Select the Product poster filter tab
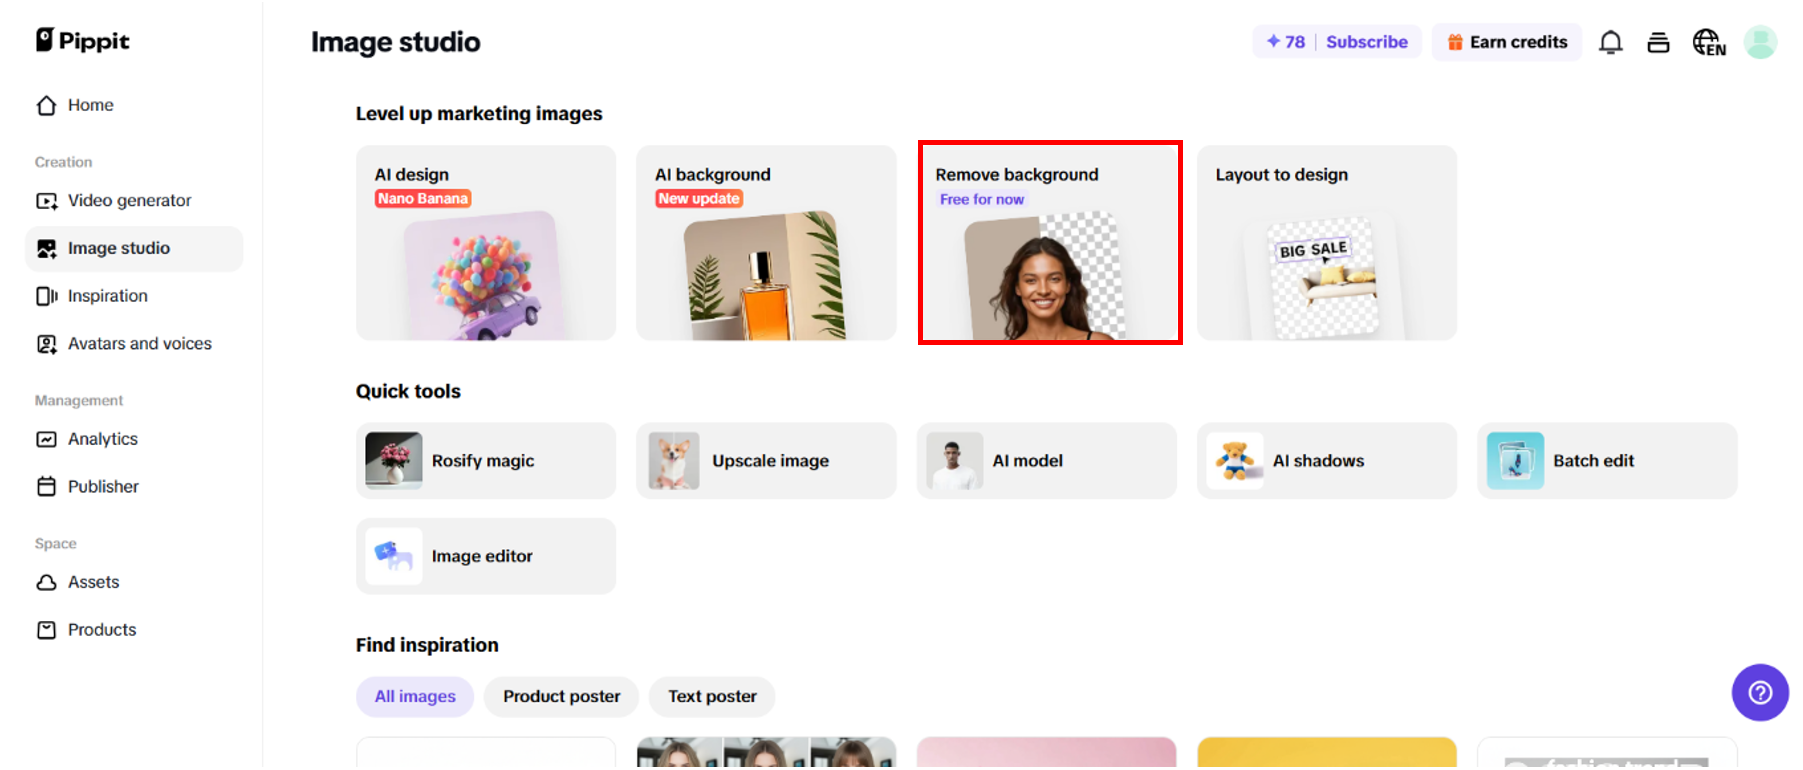This screenshot has height=770, width=1803. click(x=561, y=697)
